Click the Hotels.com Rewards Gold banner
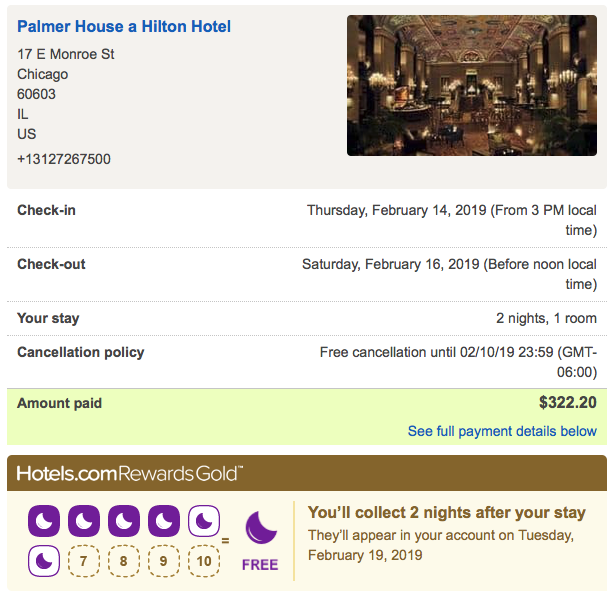Image resolution: width=612 pixels, height=601 pixels. pos(130,473)
